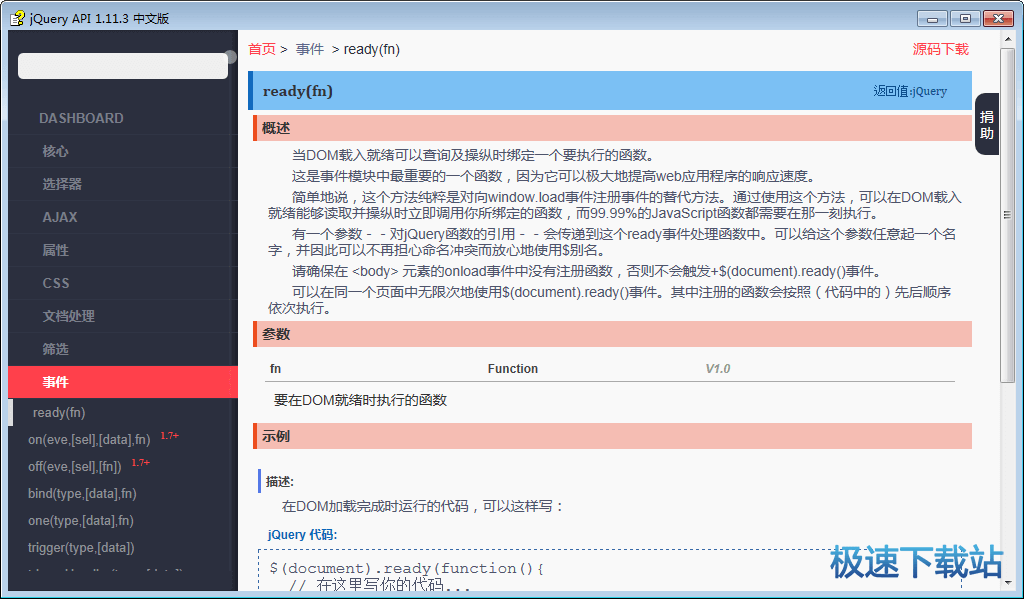
Task: Close the jQuery API window
Action: (x=998, y=19)
